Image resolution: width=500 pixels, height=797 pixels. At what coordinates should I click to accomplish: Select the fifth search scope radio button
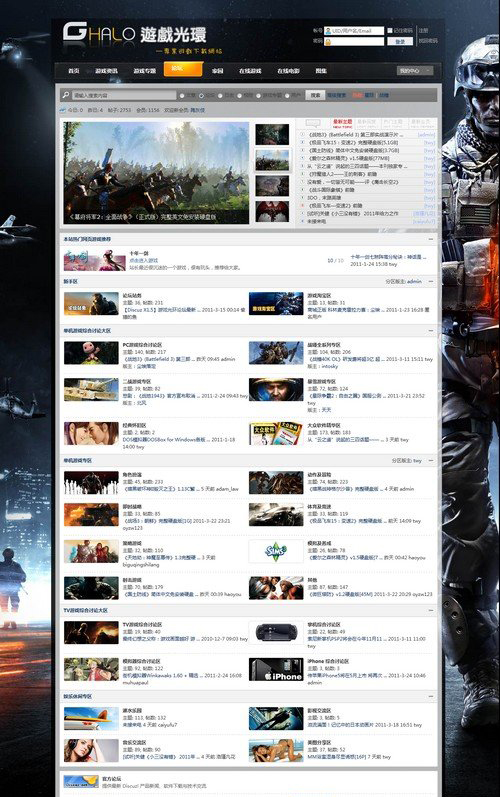(258, 96)
